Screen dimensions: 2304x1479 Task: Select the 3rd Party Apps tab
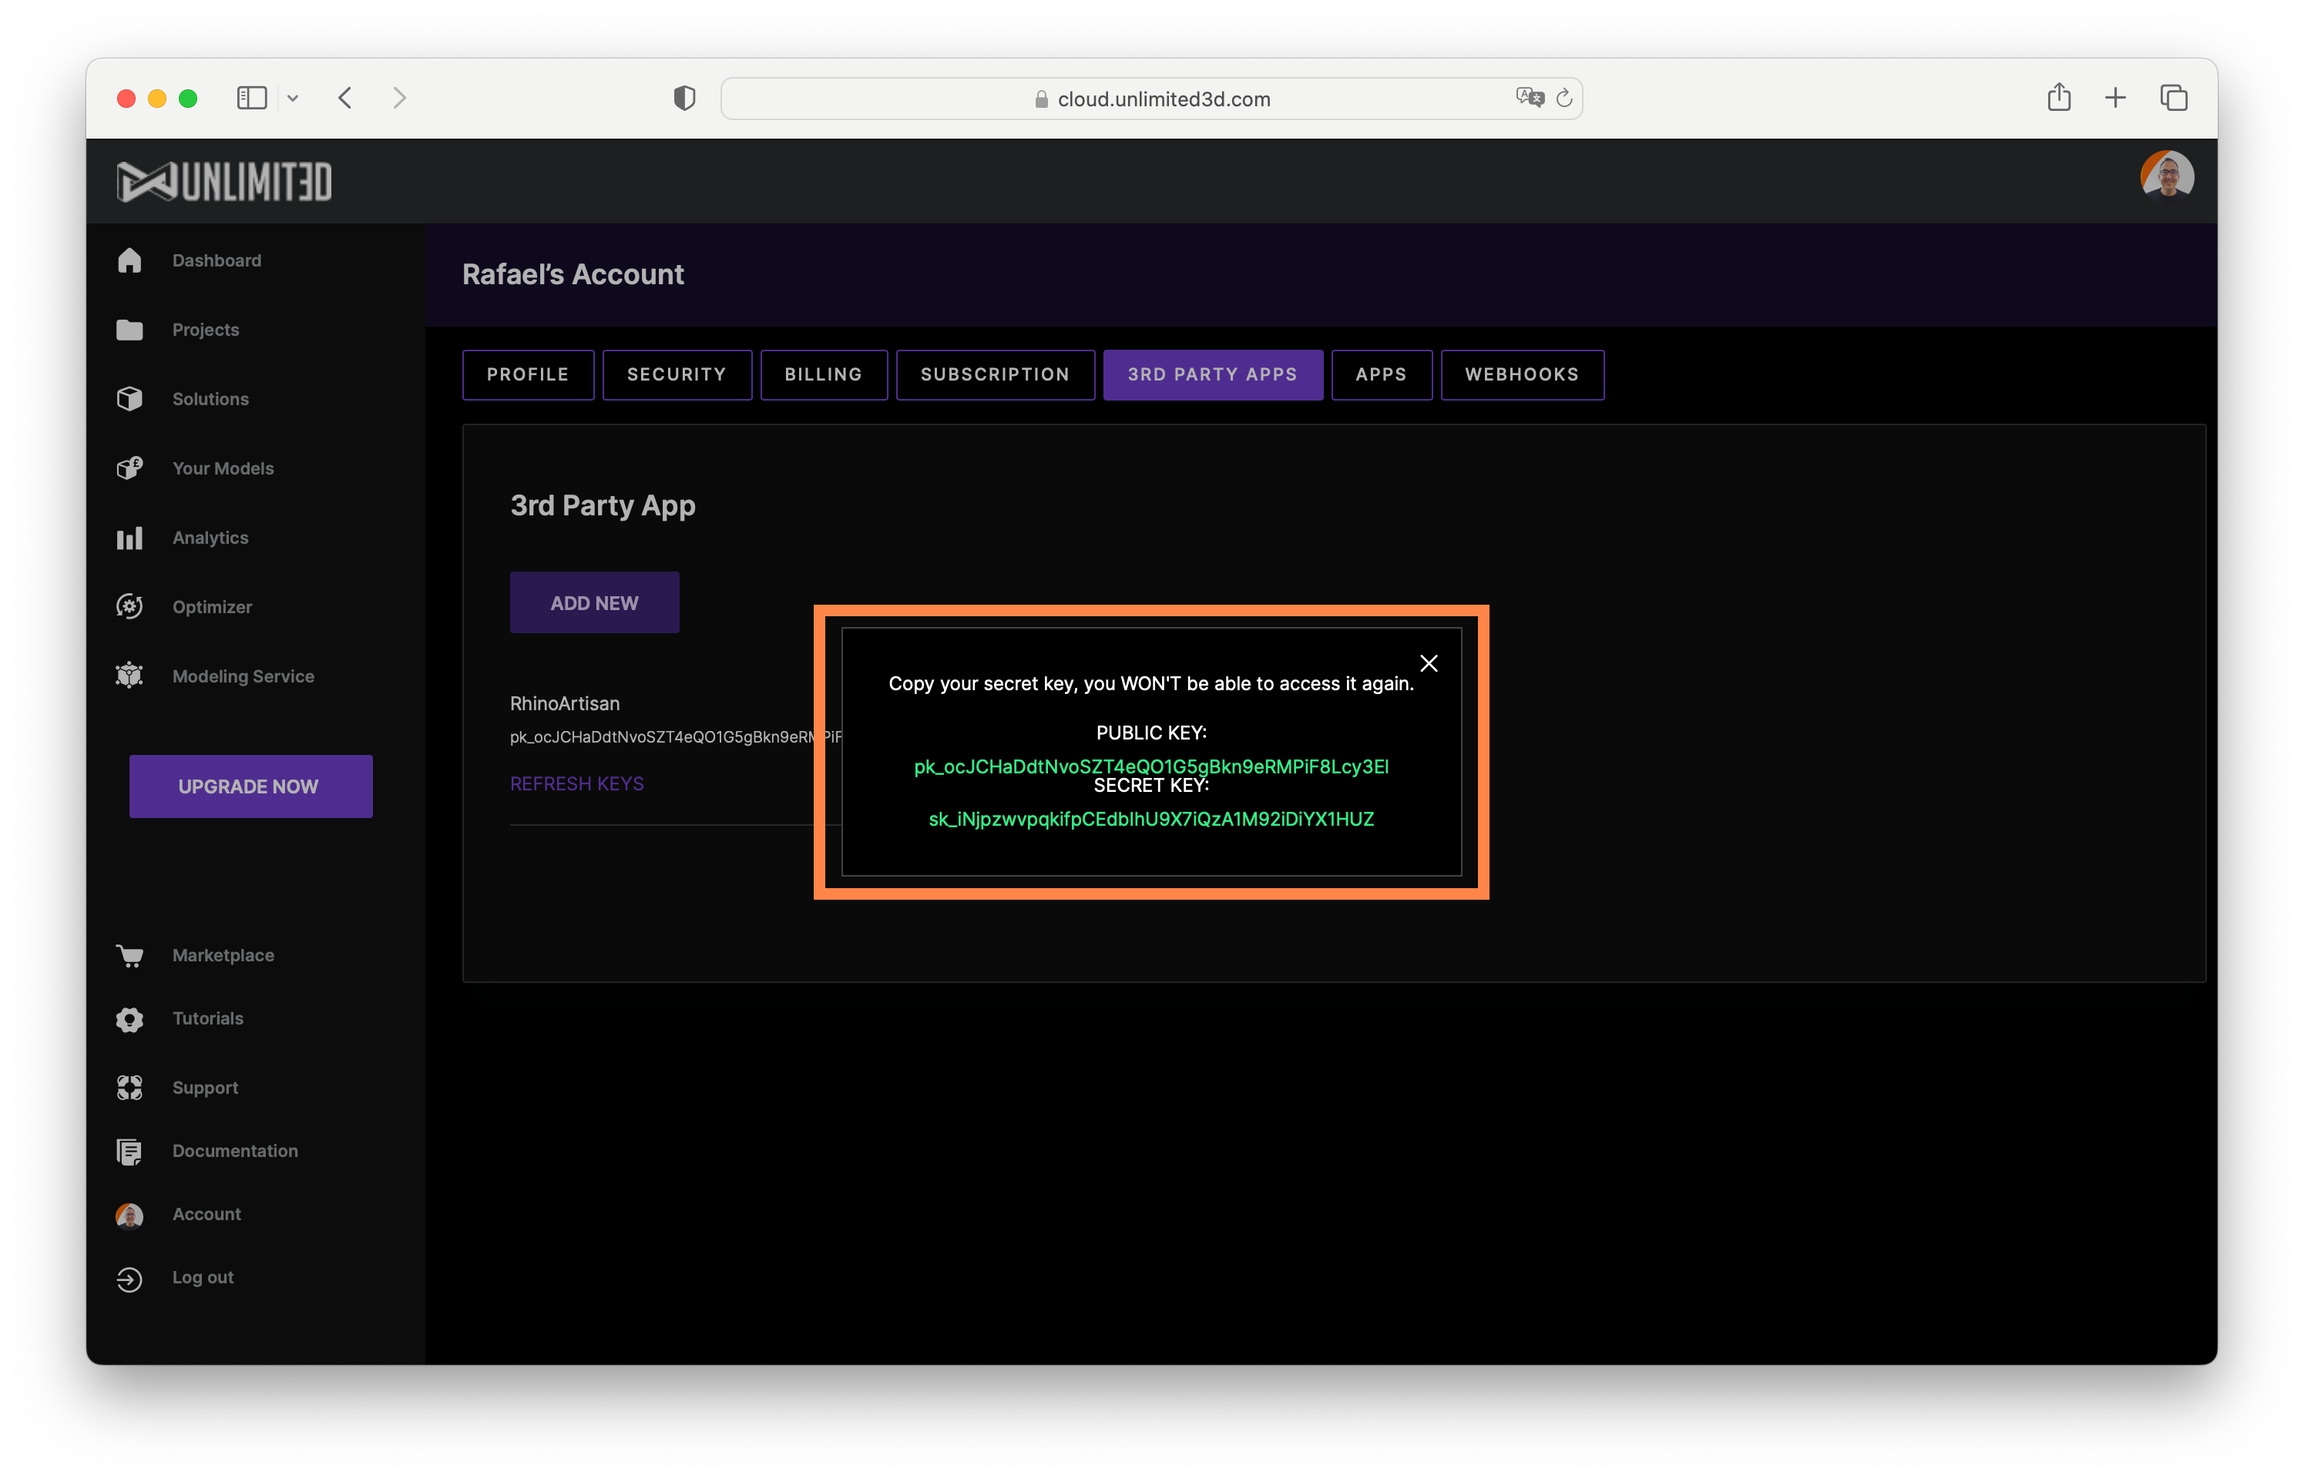click(1213, 374)
